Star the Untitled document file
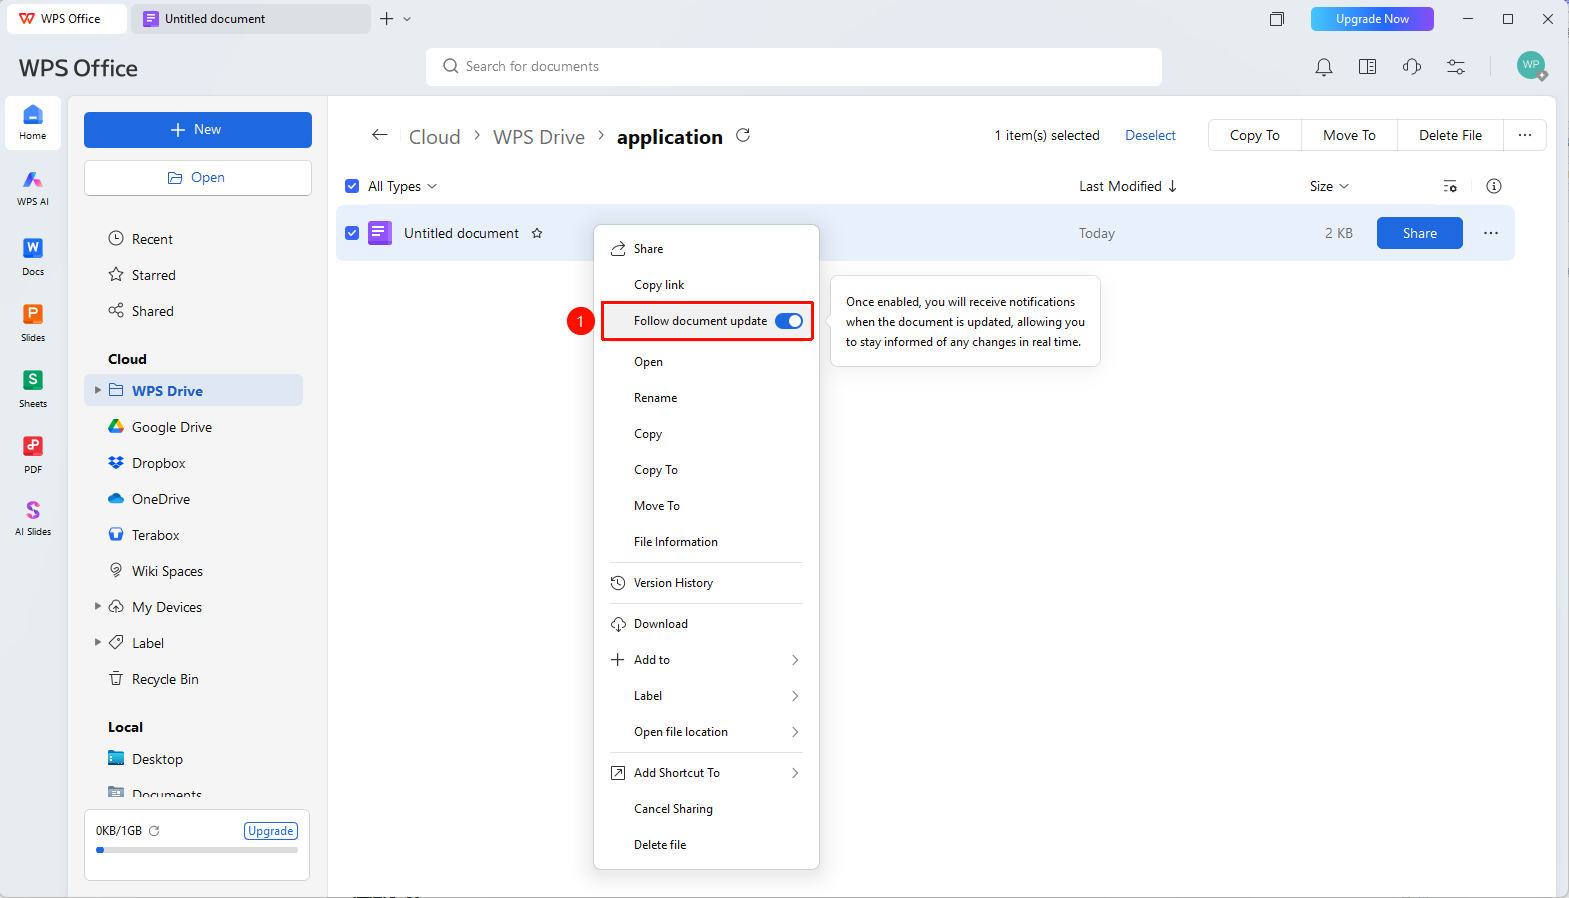Image resolution: width=1569 pixels, height=898 pixels. click(537, 233)
